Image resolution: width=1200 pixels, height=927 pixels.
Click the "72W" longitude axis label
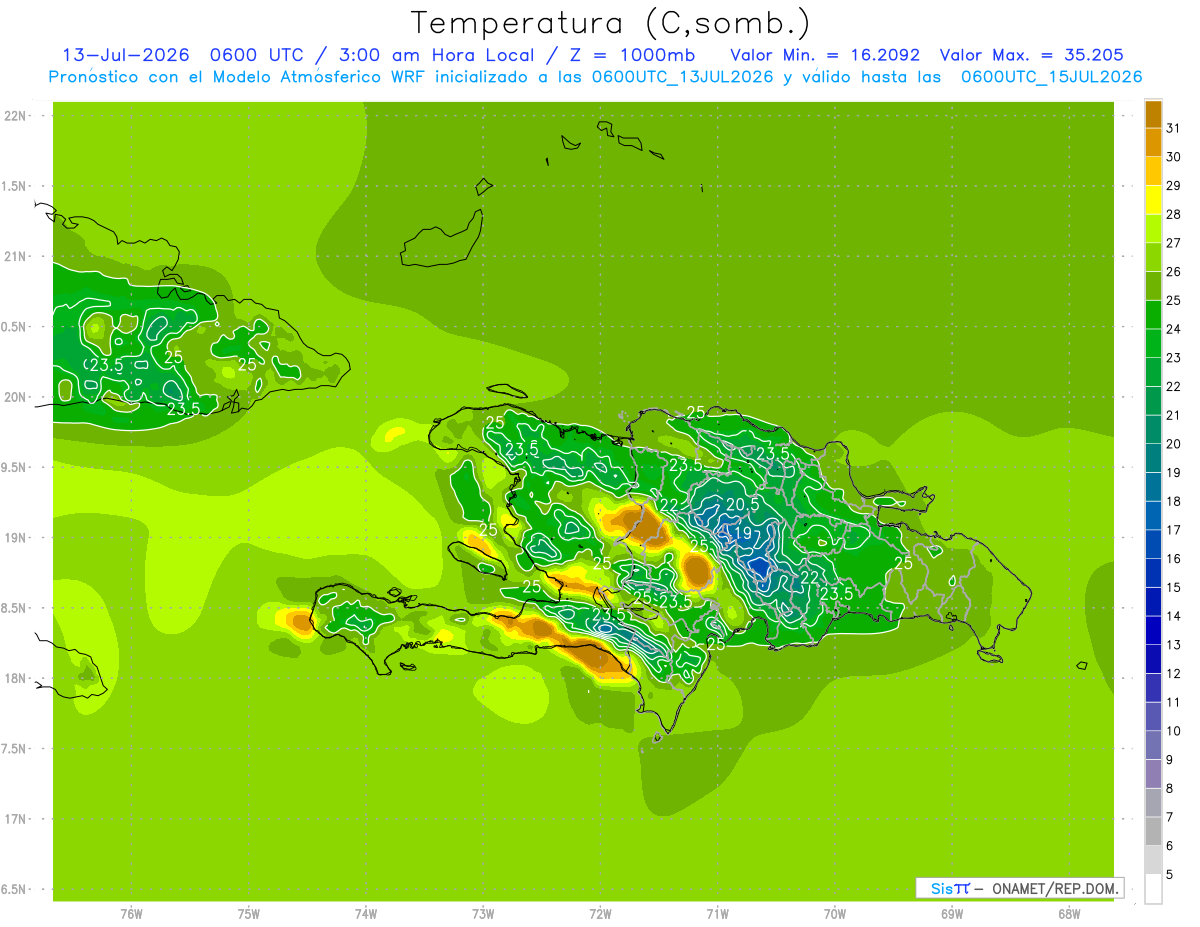(x=600, y=914)
